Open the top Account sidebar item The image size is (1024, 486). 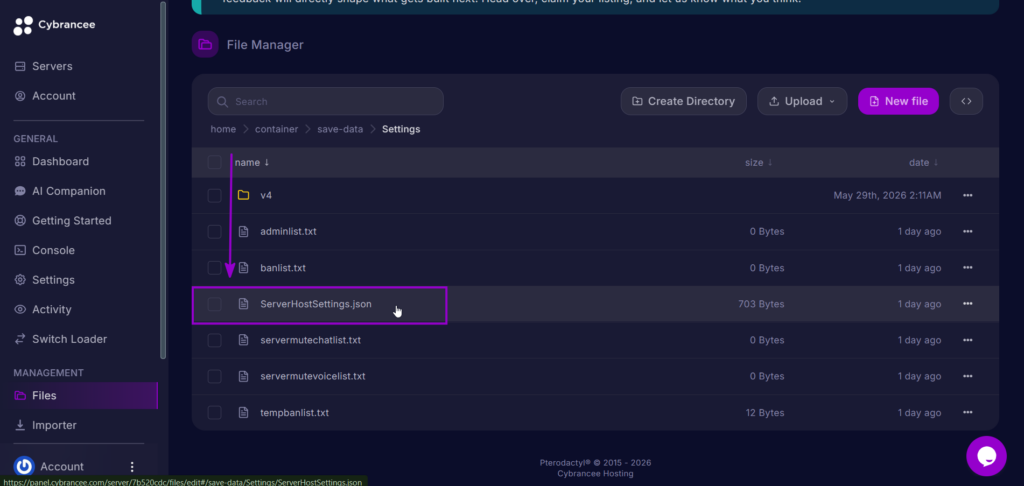46,96
